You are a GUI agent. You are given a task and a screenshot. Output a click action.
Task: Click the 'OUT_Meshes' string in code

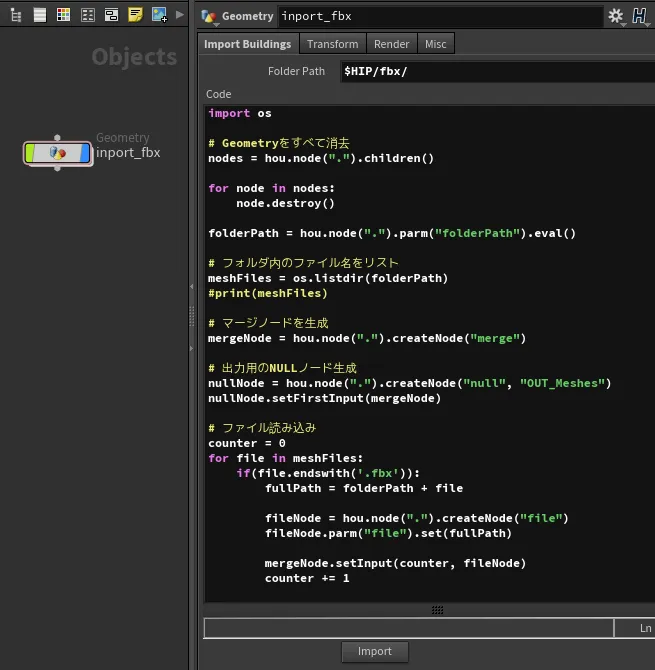[562, 383]
